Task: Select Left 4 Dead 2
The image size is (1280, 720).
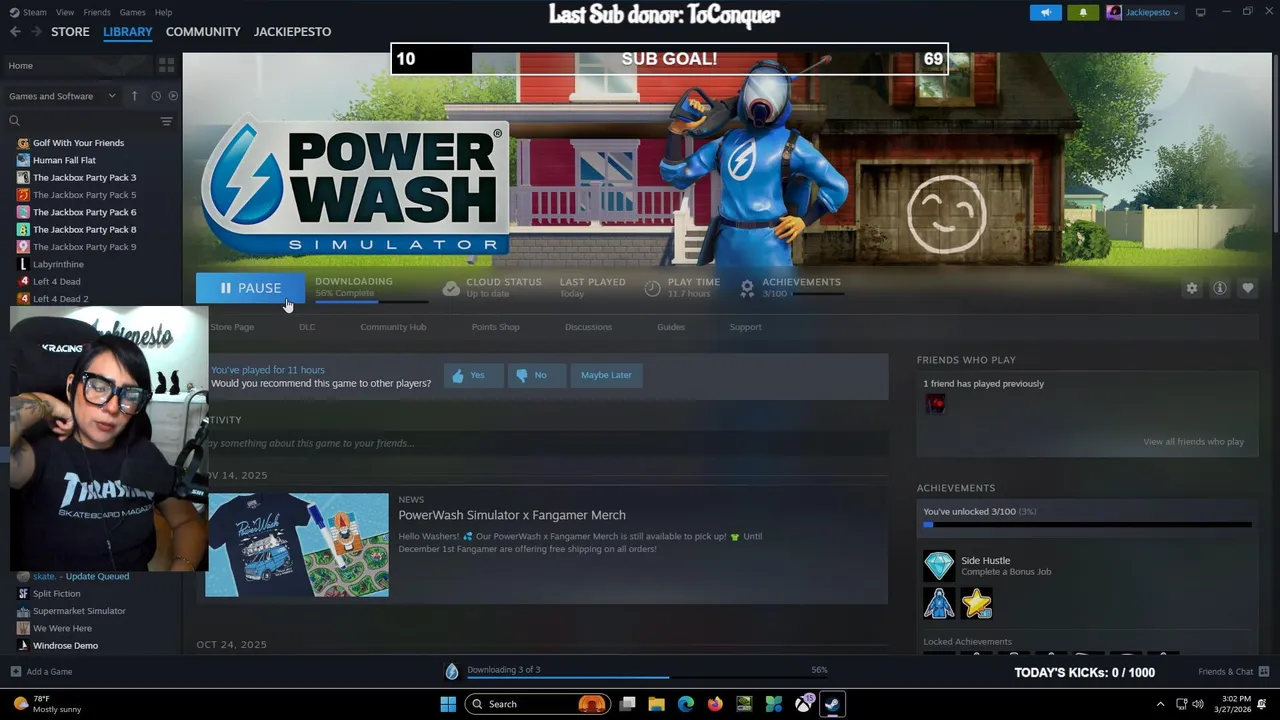Action: (60, 299)
